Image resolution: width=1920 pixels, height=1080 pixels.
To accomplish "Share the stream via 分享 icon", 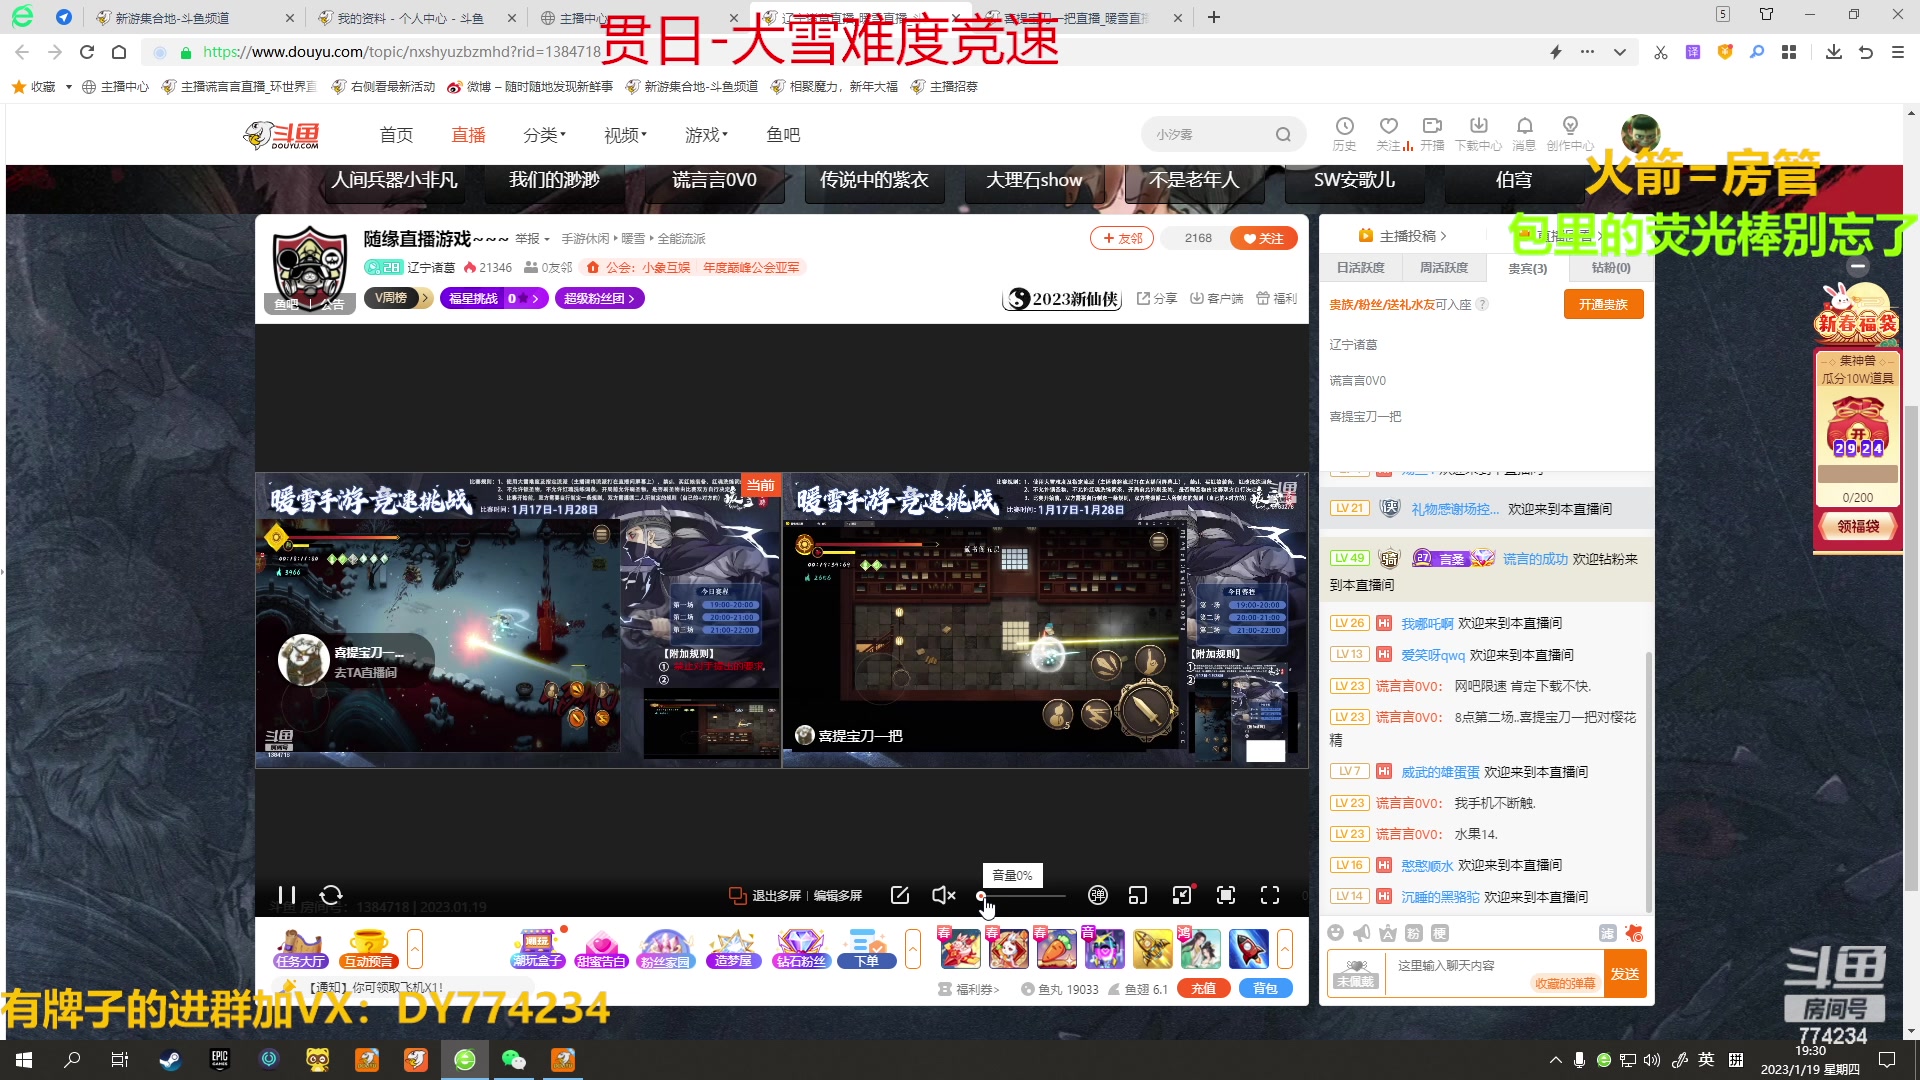I will [1157, 298].
